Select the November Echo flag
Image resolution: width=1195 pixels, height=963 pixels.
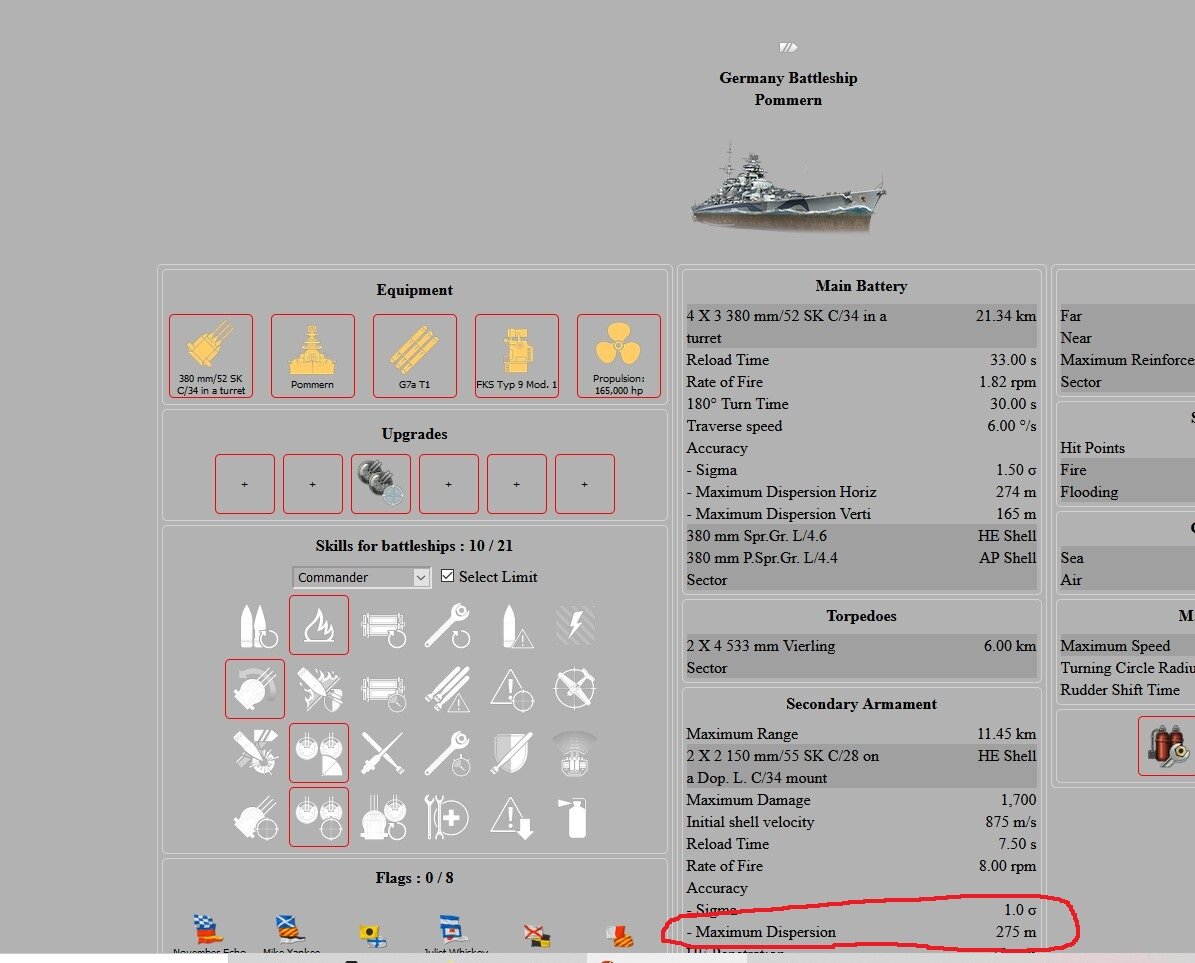pos(204,934)
